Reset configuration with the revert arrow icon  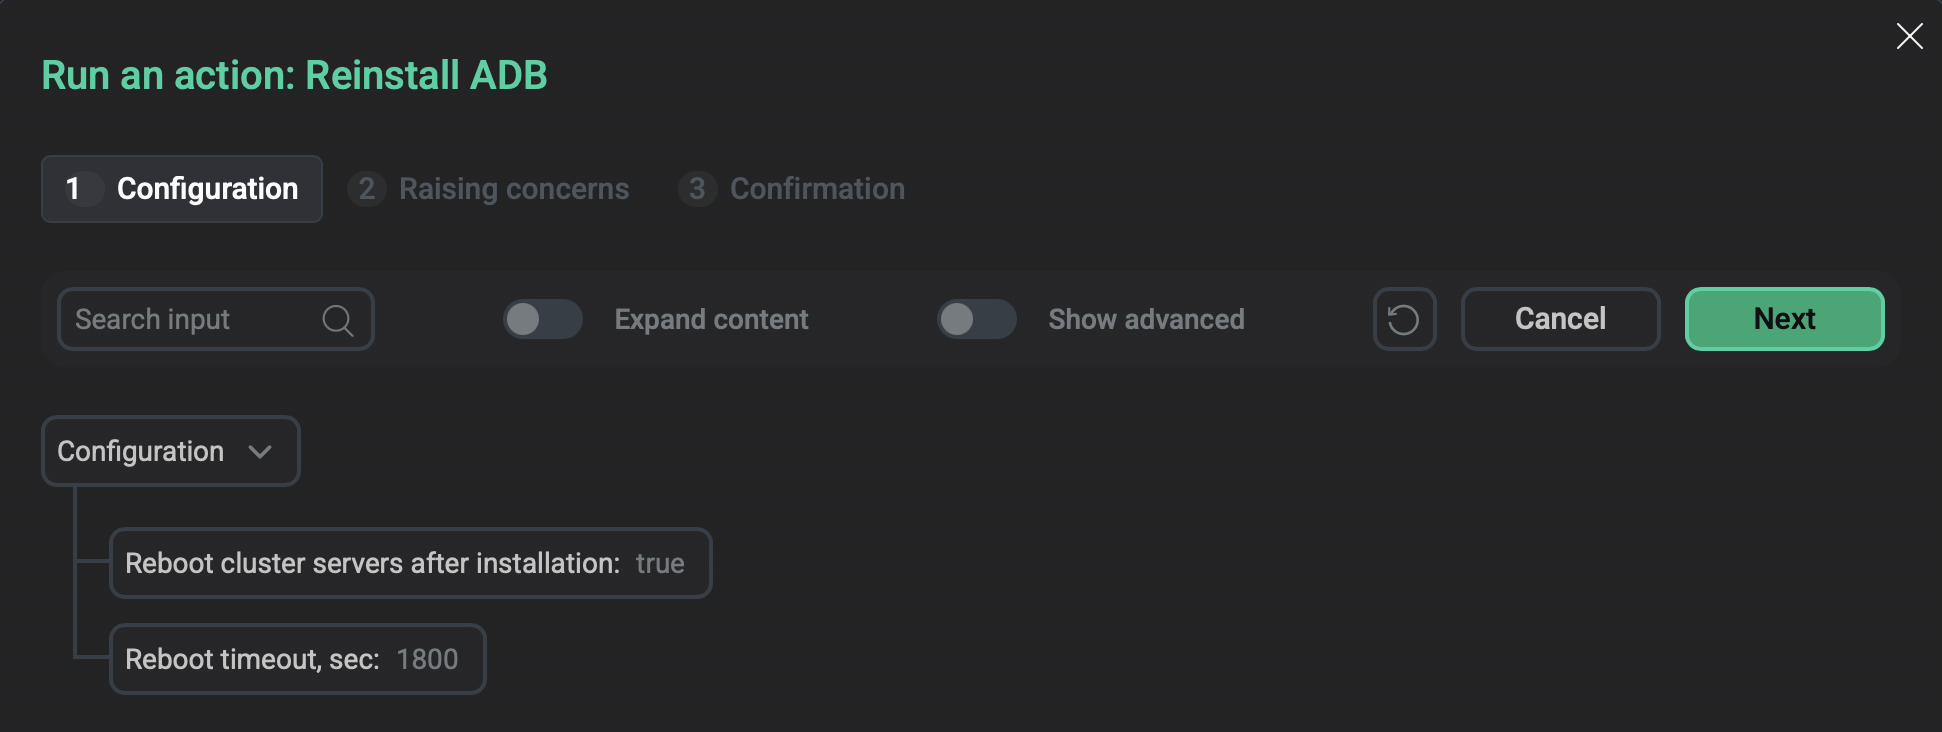[x=1404, y=320]
